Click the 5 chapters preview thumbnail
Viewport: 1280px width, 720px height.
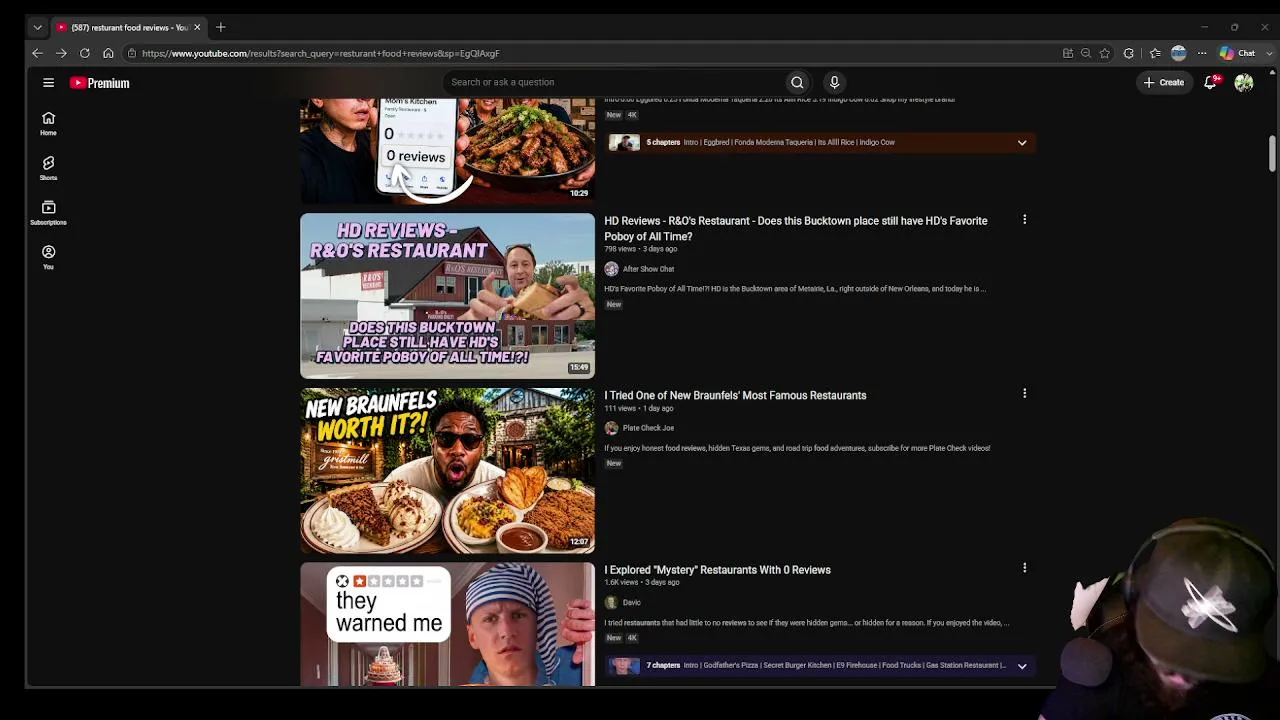pos(624,143)
